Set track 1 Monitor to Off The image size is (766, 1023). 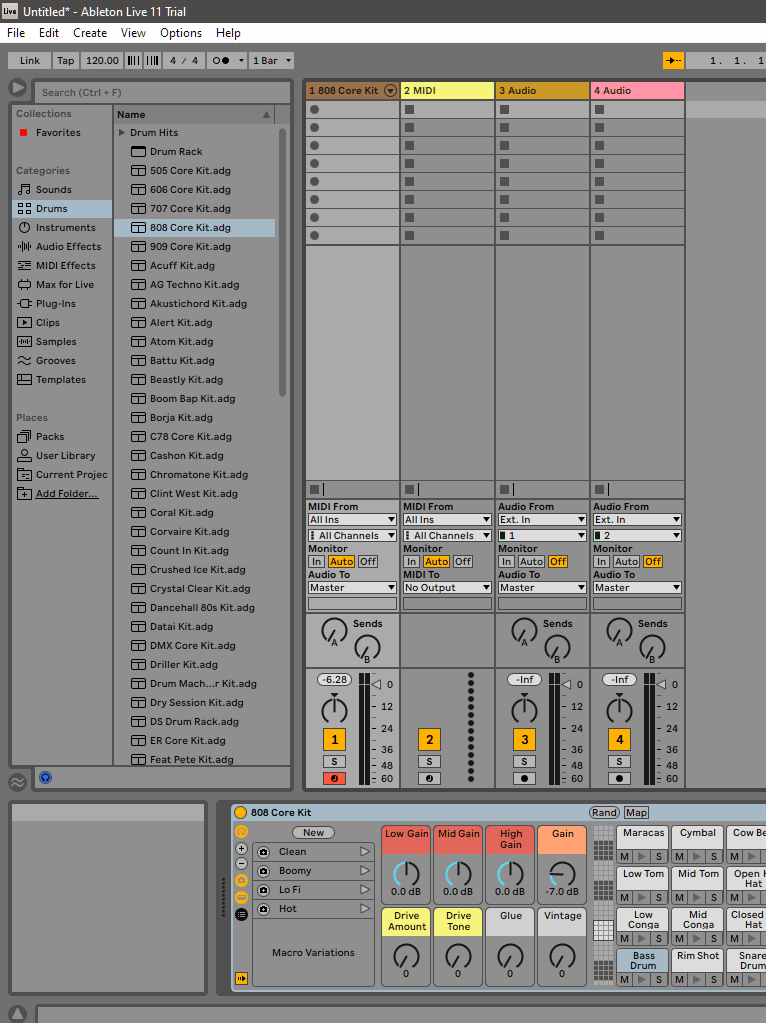[x=368, y=562]
